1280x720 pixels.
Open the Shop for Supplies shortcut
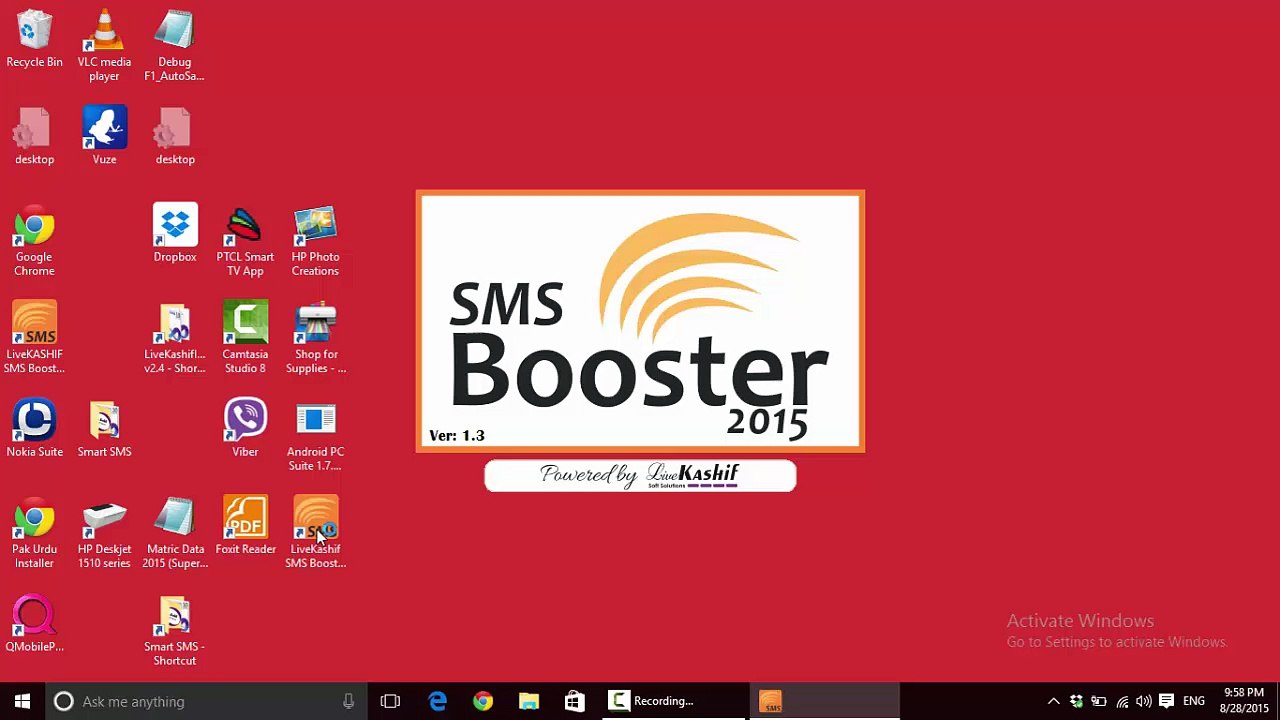click(x=316, y=338)
